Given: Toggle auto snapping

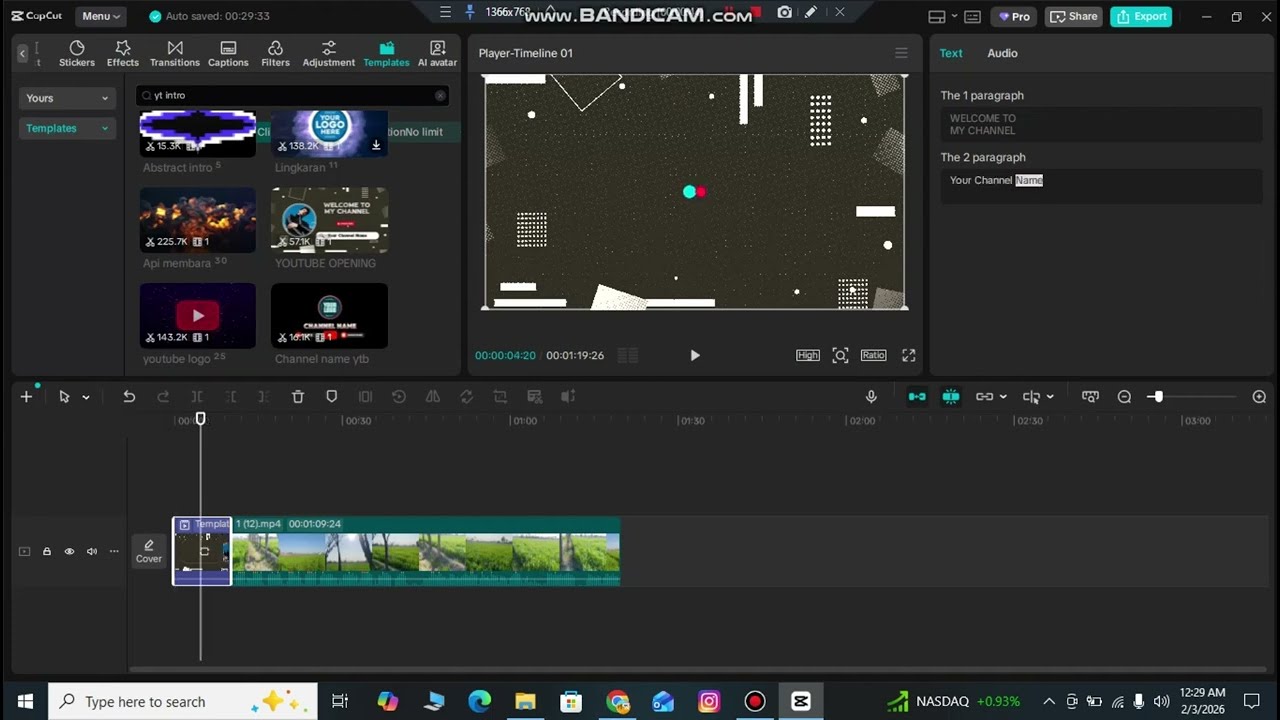Looking at the screenshot, I should tap(951, 397).
